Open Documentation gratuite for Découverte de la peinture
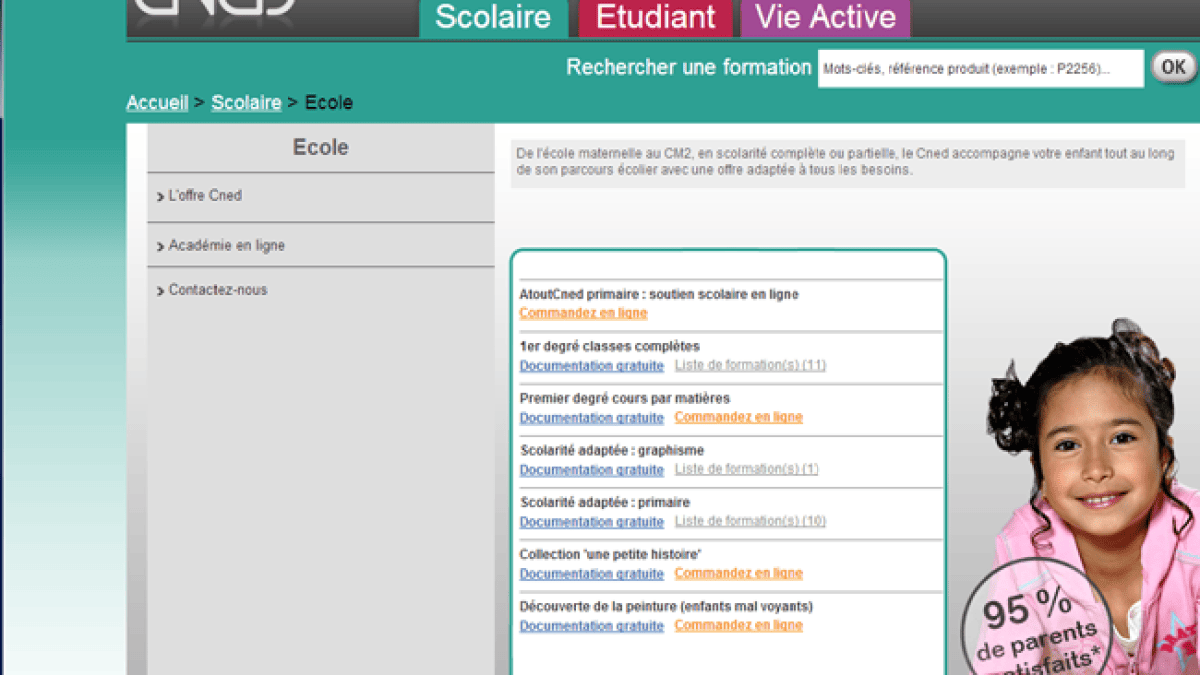This screenshot has width=1200, height=675. coord(591,625)
